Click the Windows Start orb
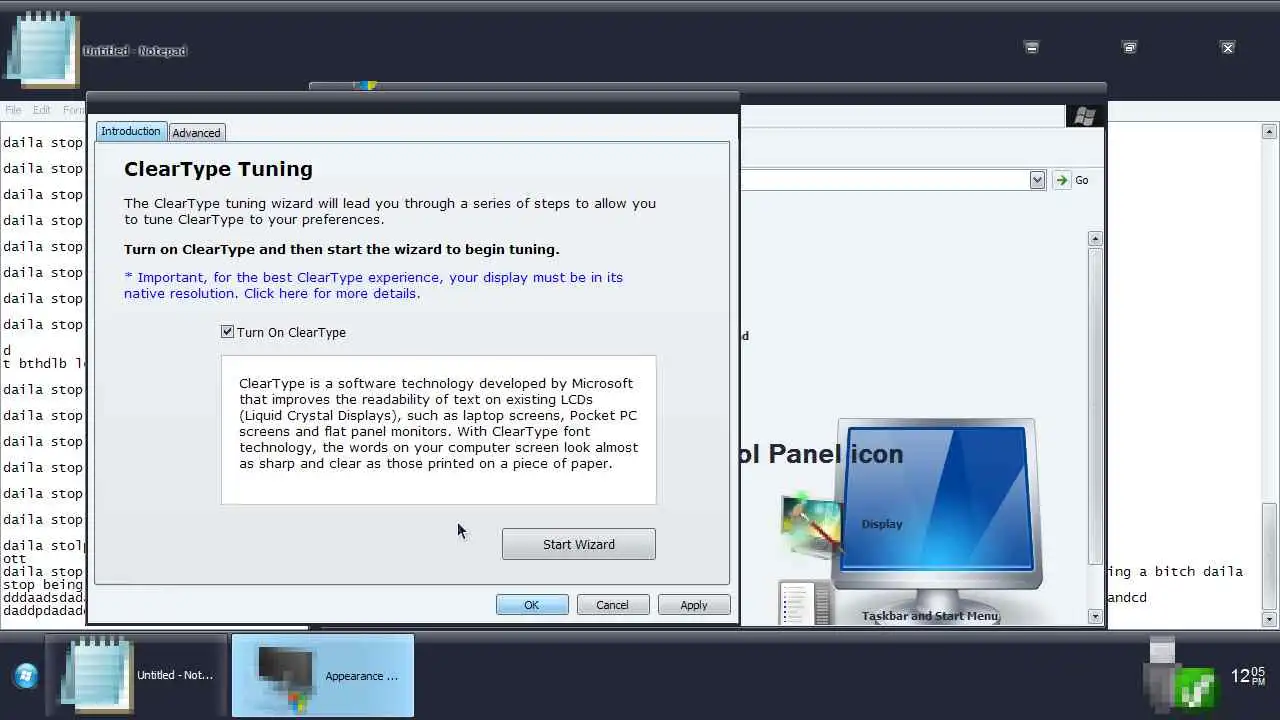1280x720 pixels. (26, 676)
